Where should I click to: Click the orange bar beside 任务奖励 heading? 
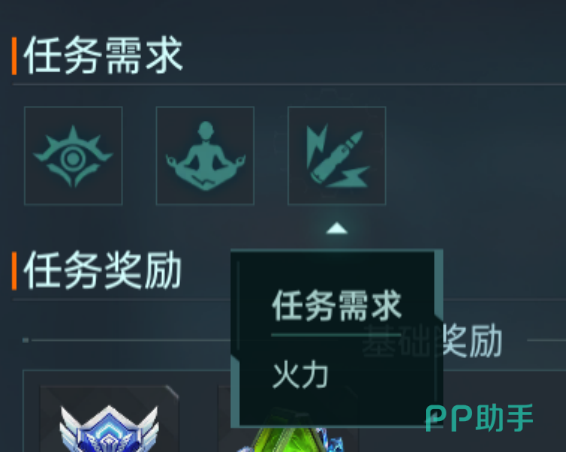[14, 271]
